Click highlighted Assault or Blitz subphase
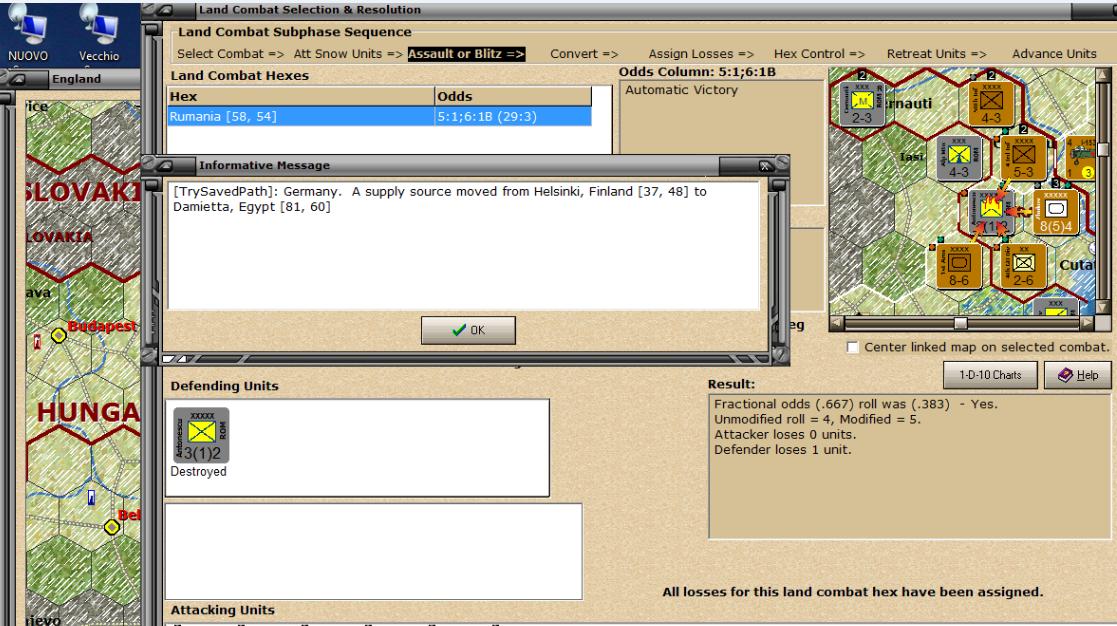The width and height of the screenshot is (1117, 626). point(466,53)
